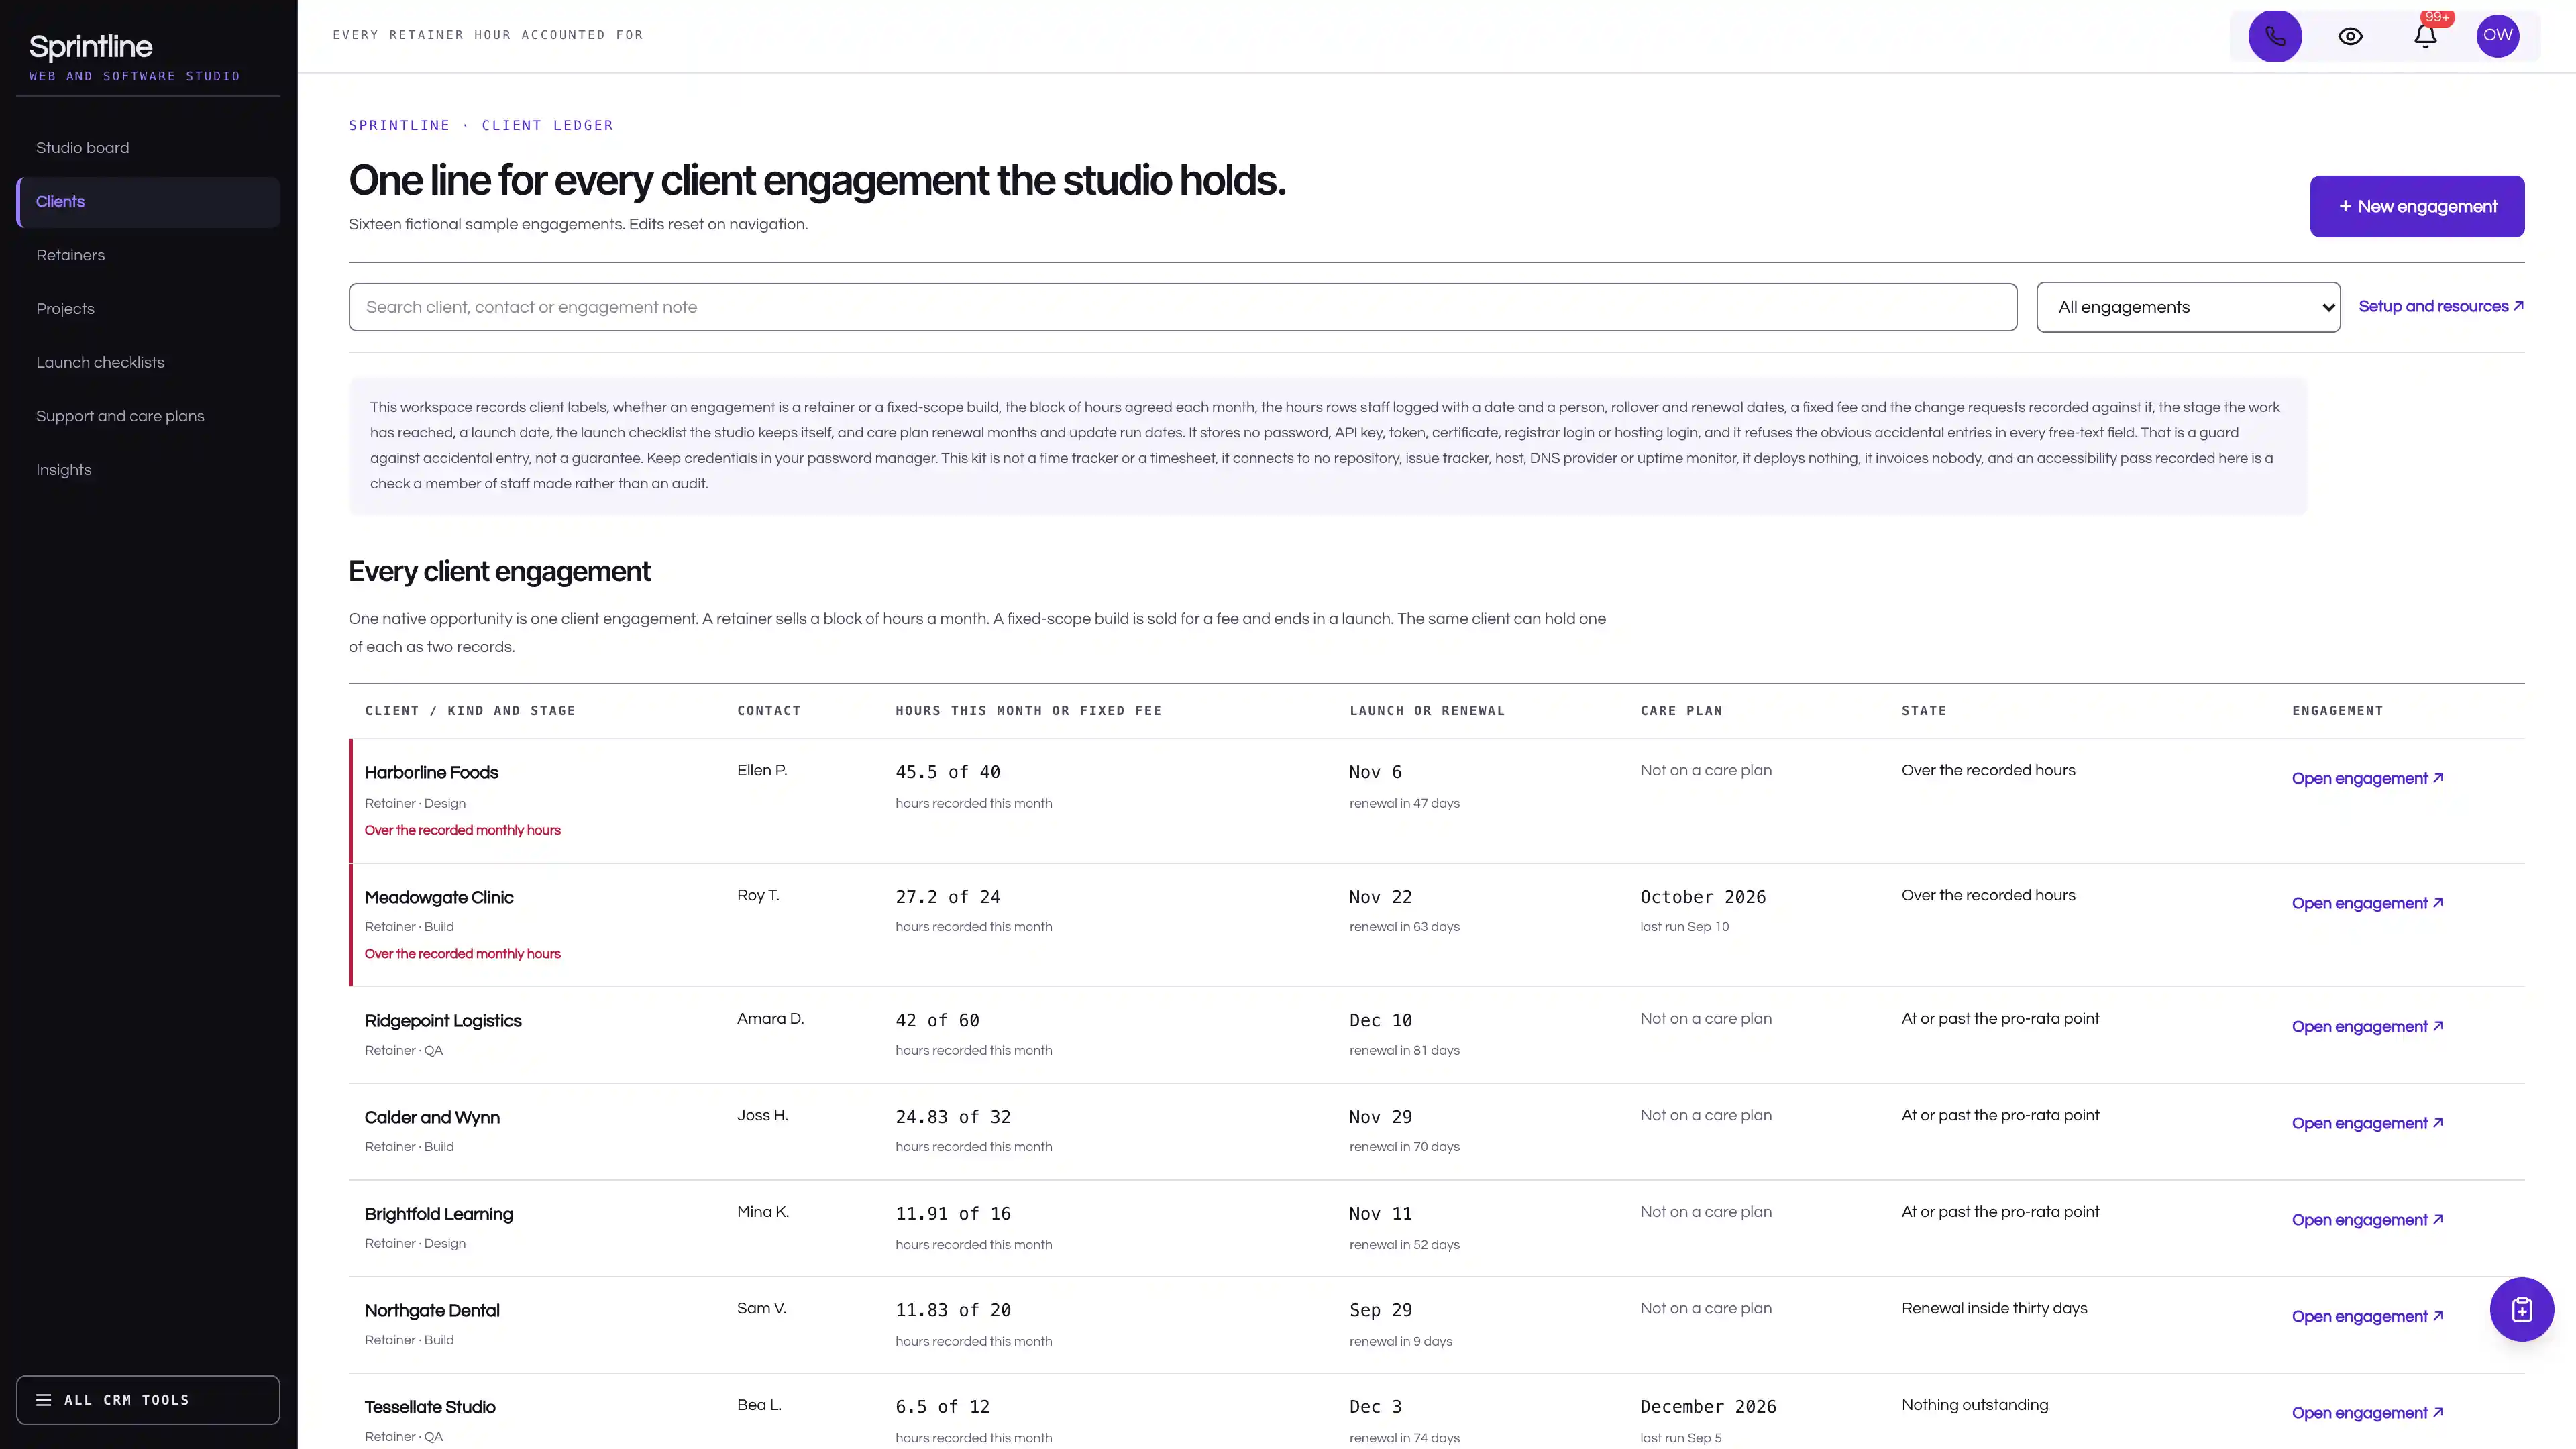Go to Studio board
Image resolution: width=2576 pixels, height=1449 pixels.
(148, 148)
